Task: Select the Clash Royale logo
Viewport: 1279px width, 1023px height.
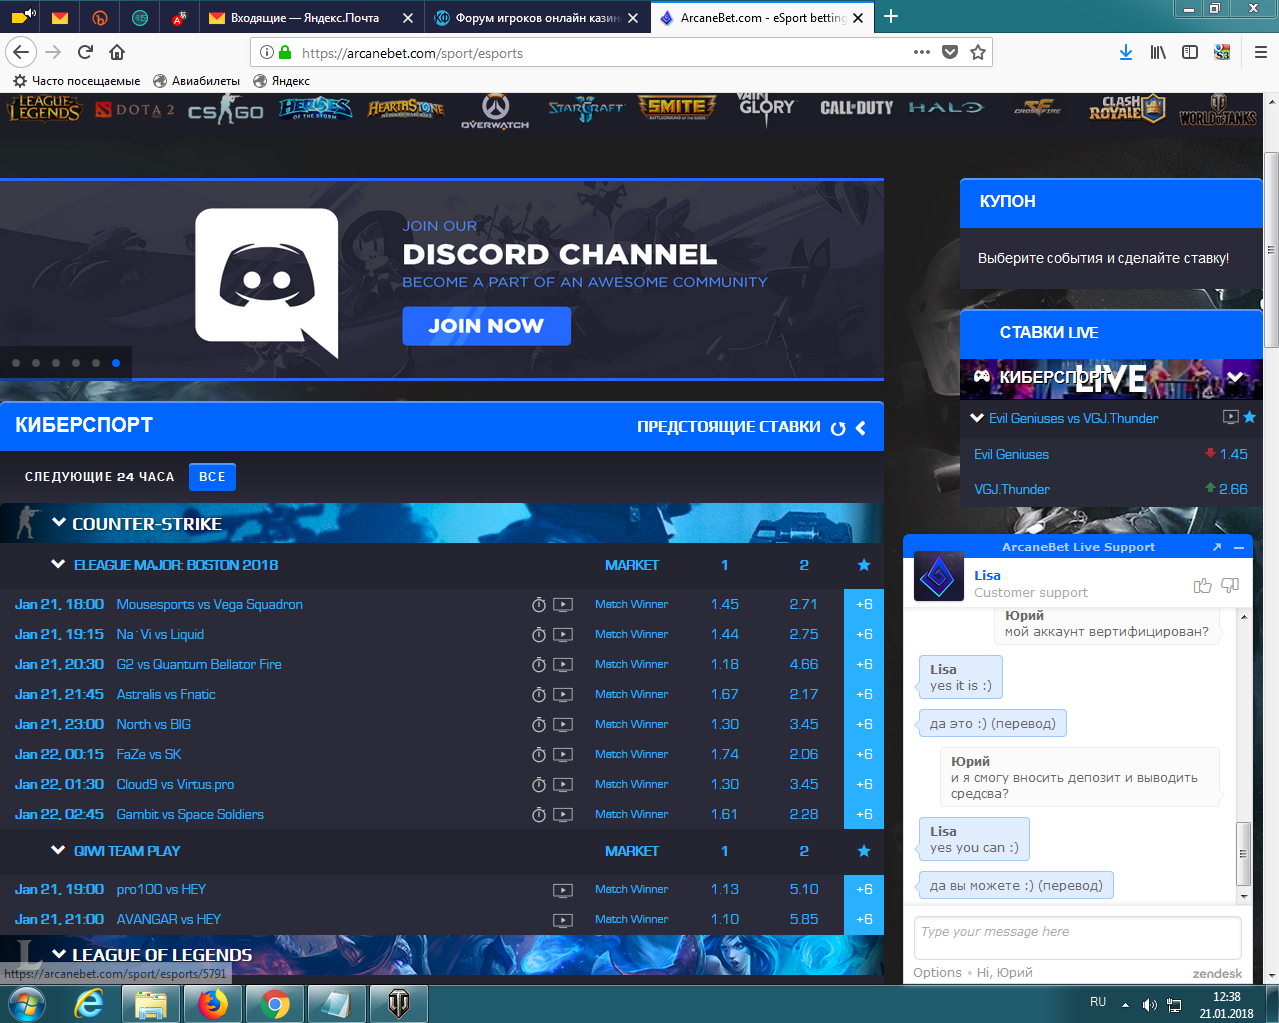Action: click(x=1127, y=108)
